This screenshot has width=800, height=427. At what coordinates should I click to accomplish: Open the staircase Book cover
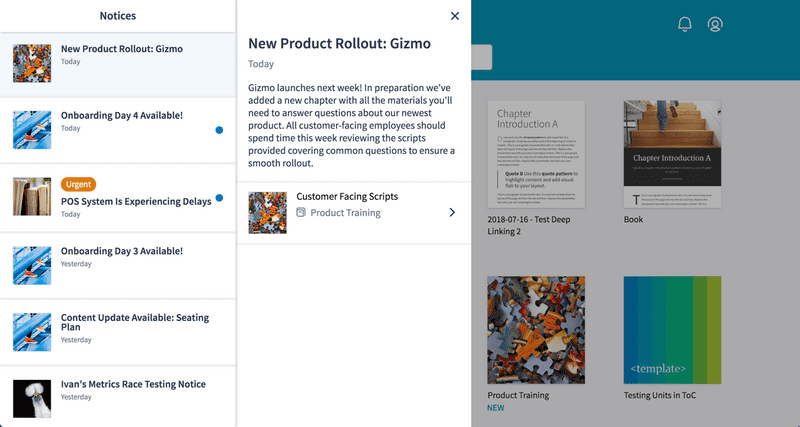[x=672, y=154]
